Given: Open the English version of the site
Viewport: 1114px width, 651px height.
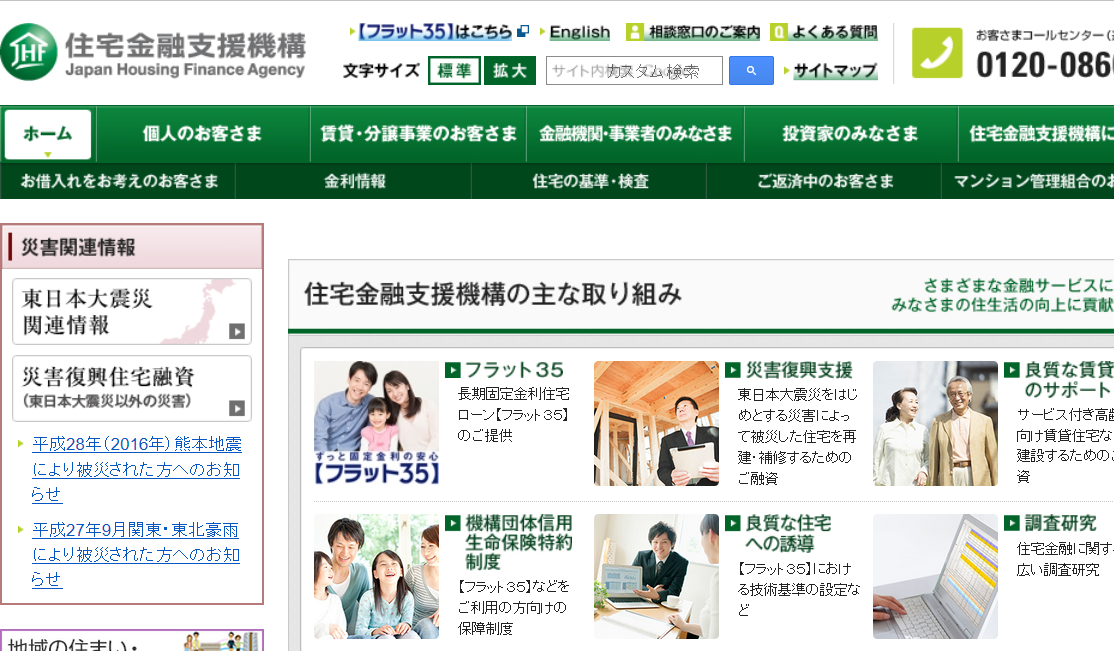Looking at the screenshot, I should (579, 31).
